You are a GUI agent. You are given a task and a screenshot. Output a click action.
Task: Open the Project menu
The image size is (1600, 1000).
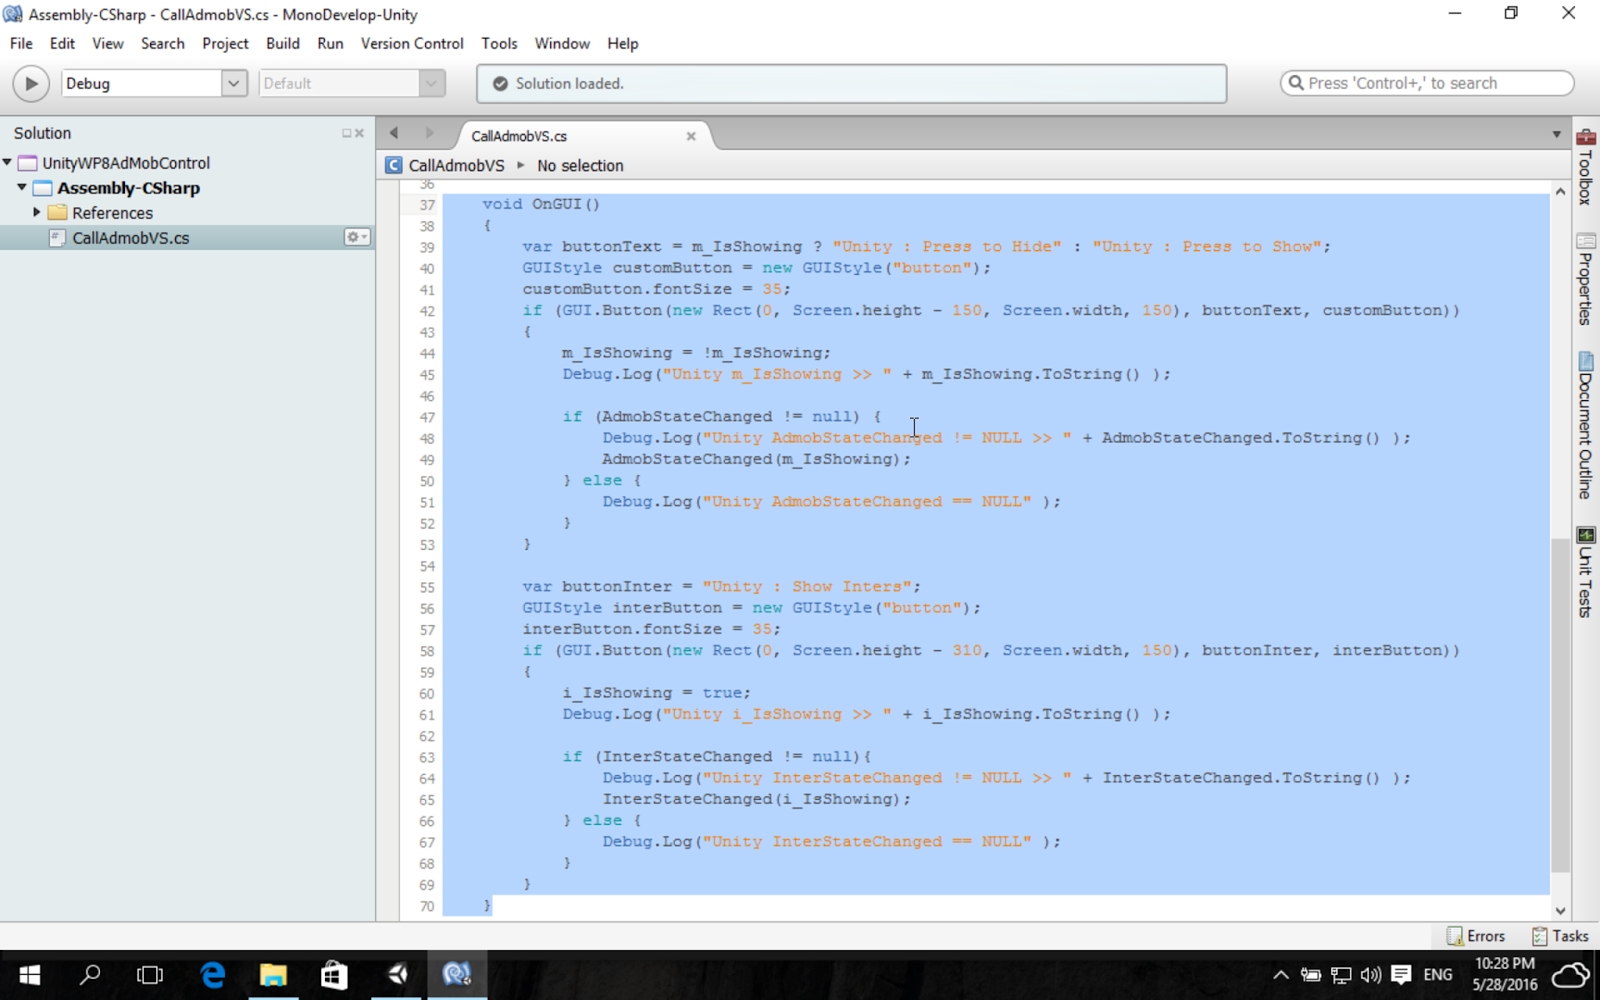(x=225, y=44)
